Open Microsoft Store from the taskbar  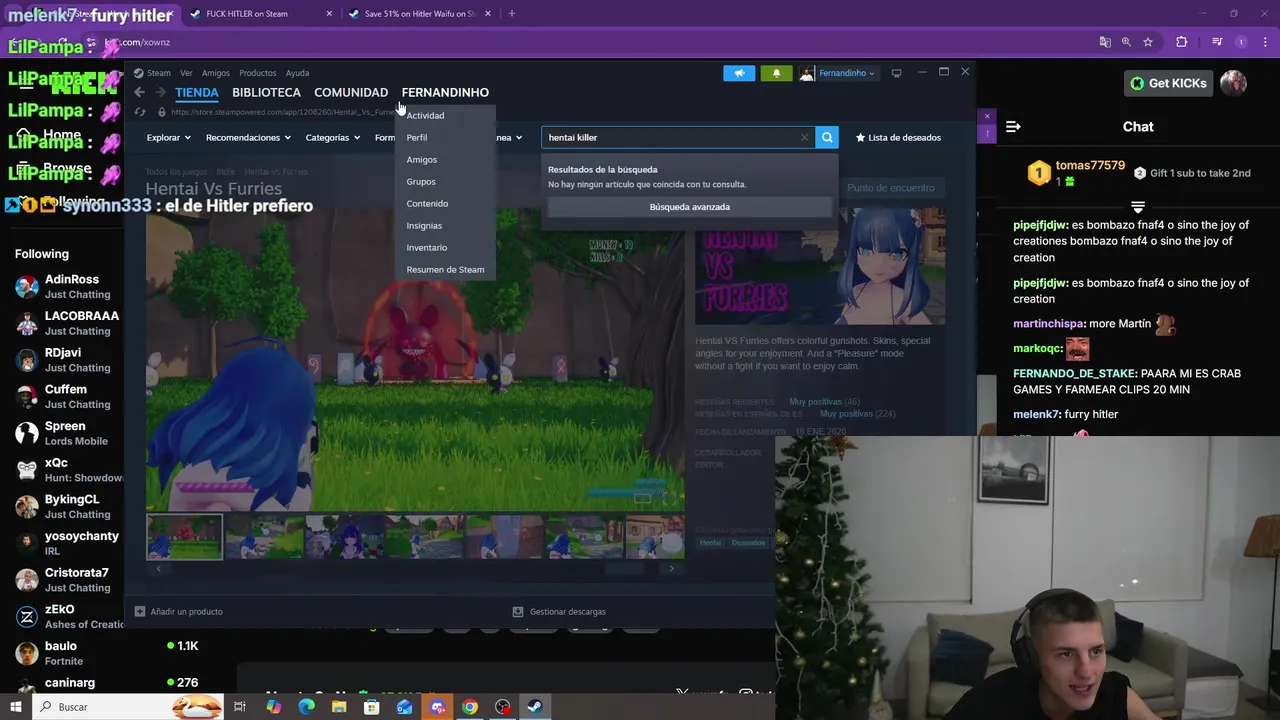click(x=372, y=707)
